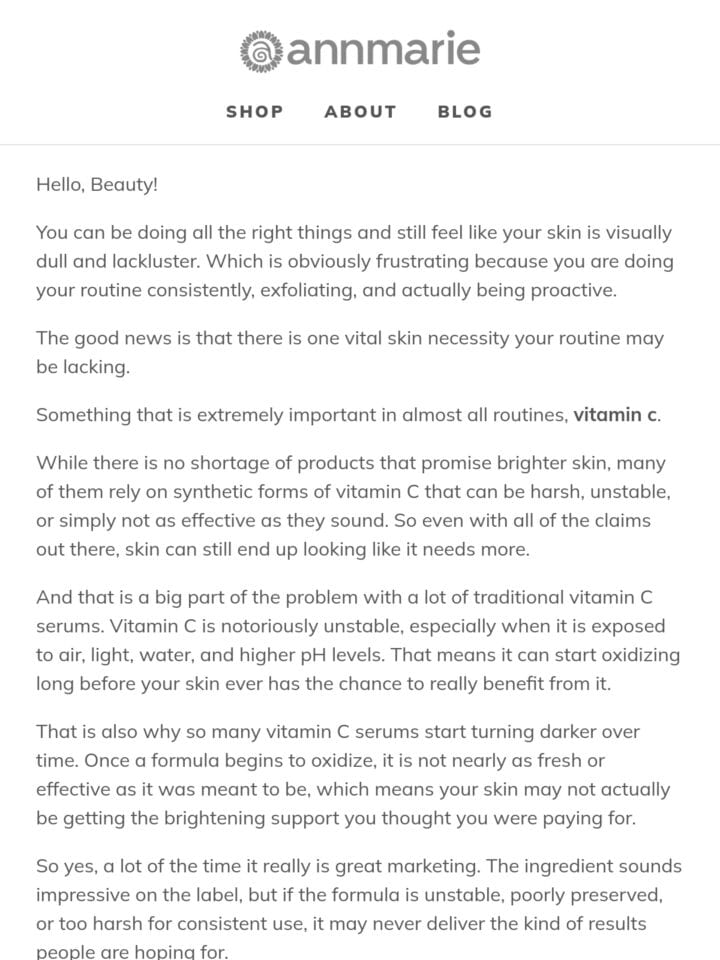Click the paragraph starting 'And that is a big part'
The height and width of the screenshot is (960, 720).
(x=358, y=640)
